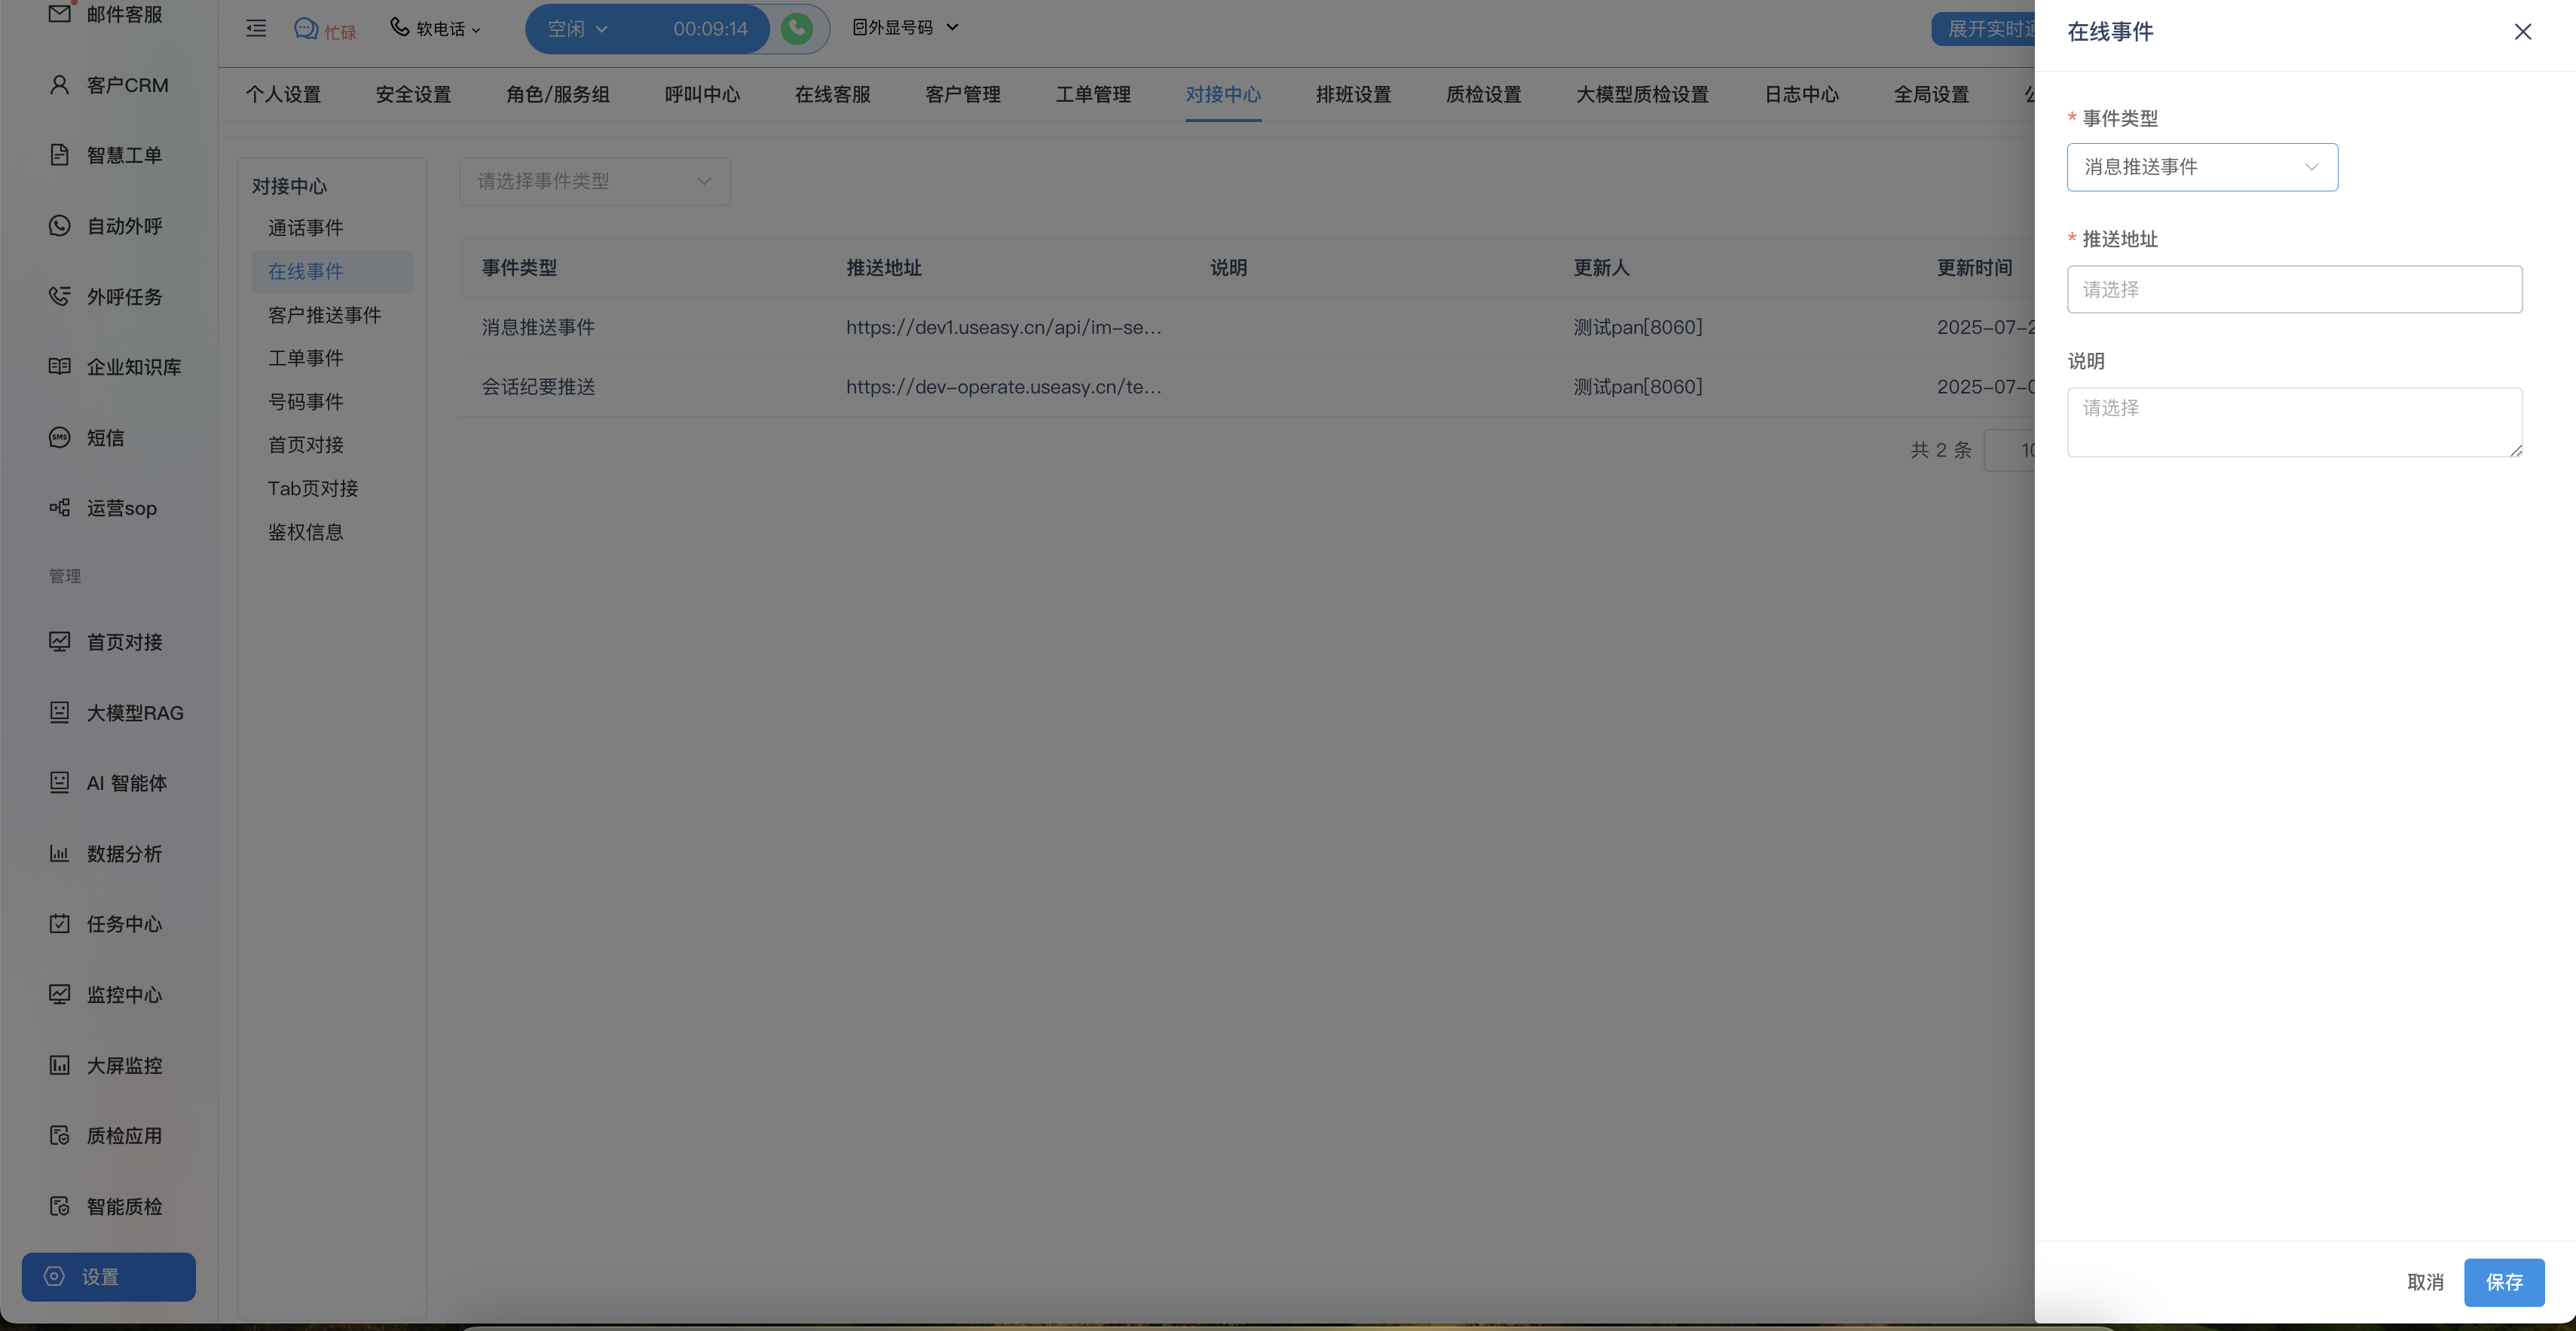Open the 邮件客服 mail icon in sidebar
Screen dimensions: 2576x1331
[x=60, y=13]
